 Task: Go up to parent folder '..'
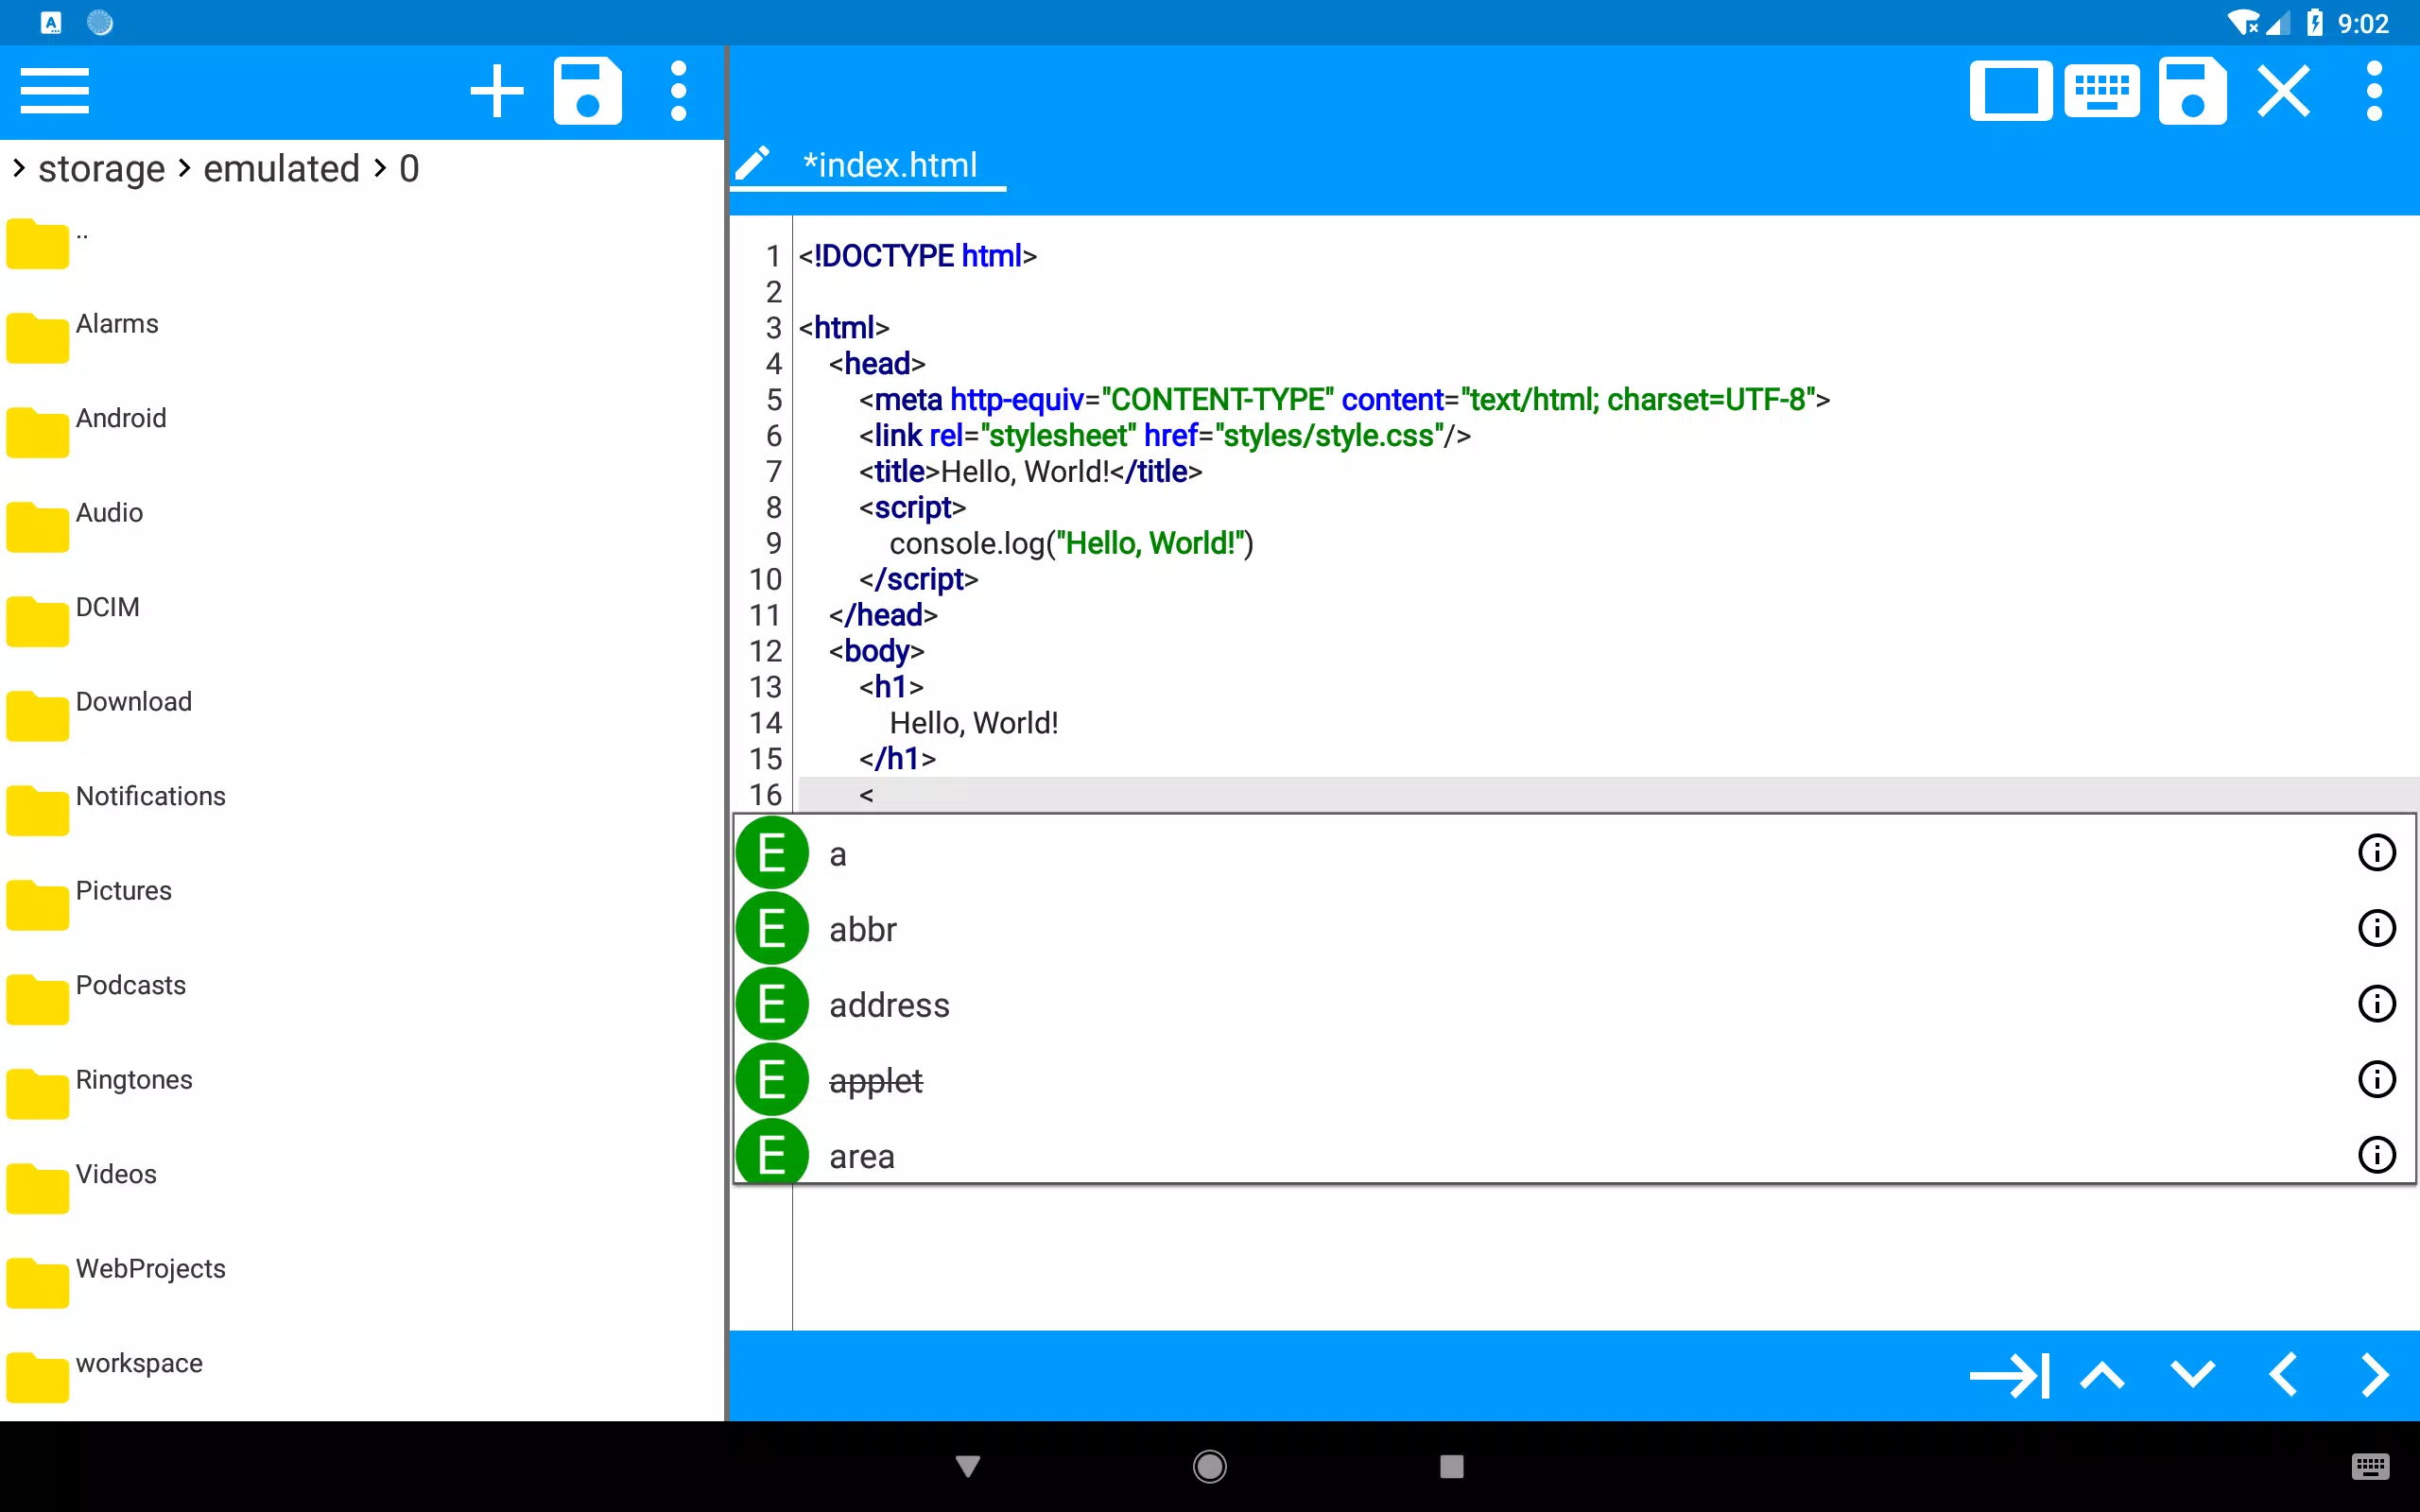coord(362,242)
